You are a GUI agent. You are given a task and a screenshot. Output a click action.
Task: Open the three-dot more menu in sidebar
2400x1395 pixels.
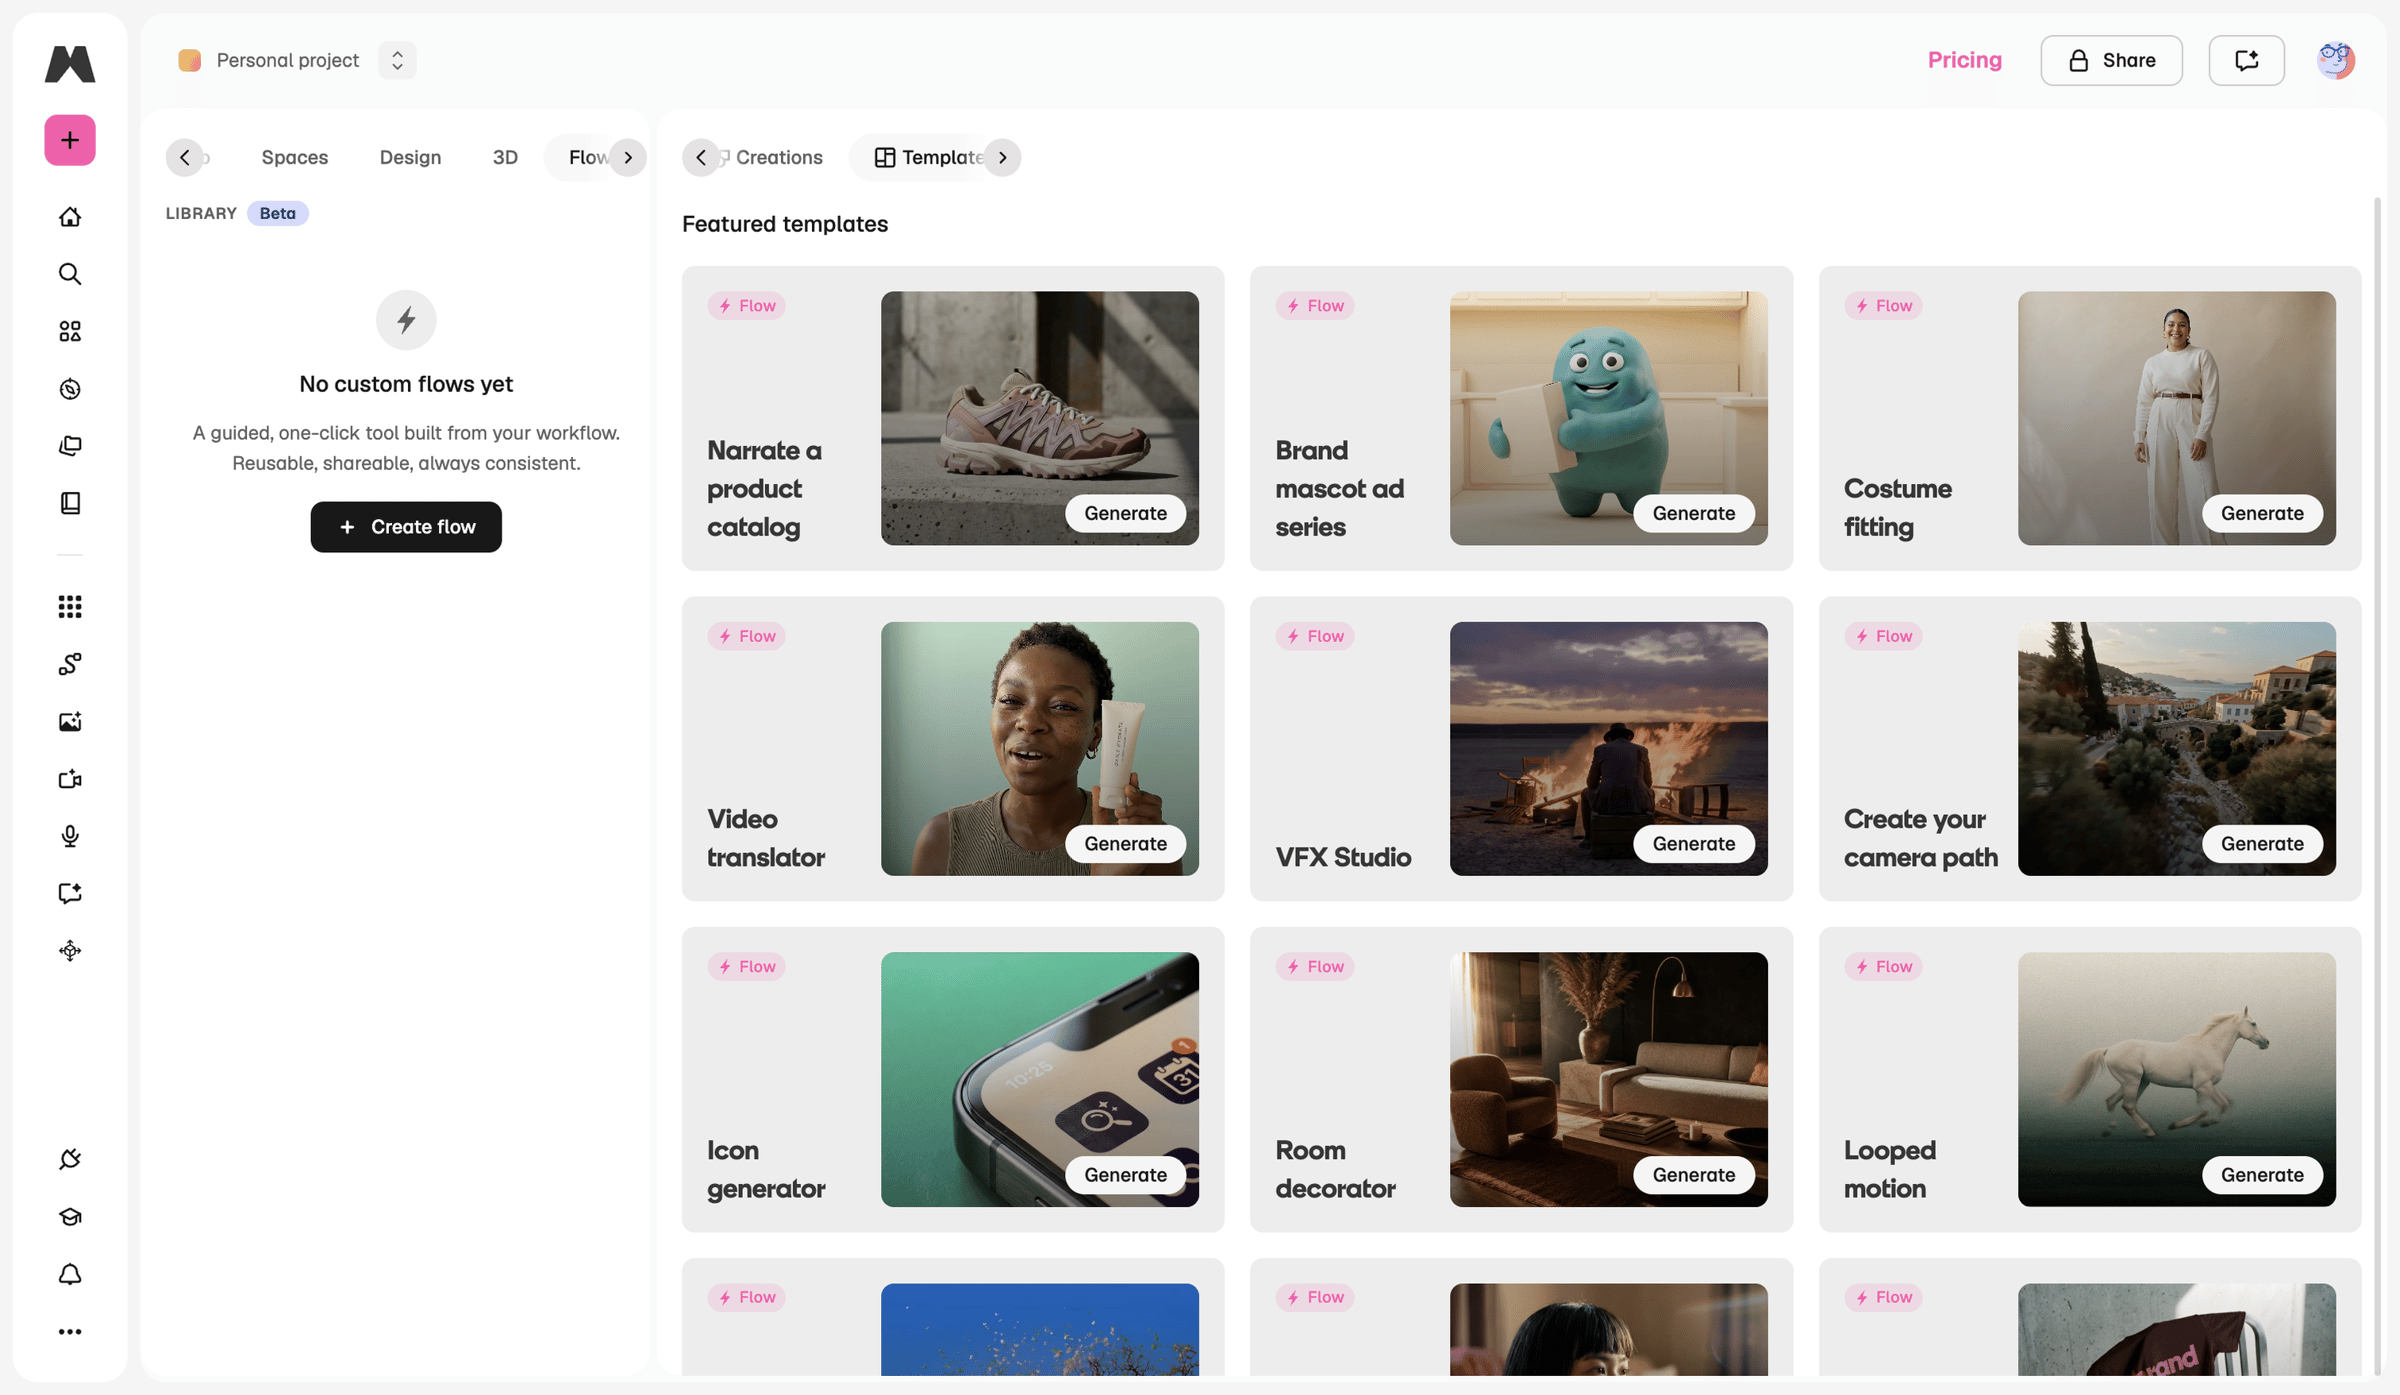70,1332
